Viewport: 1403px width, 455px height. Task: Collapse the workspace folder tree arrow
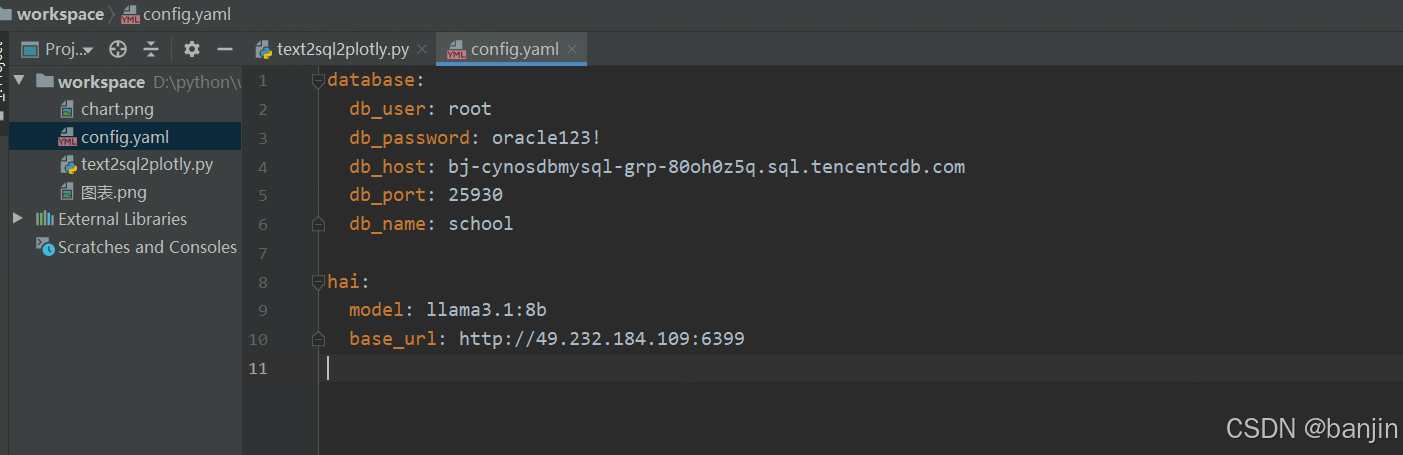[x=19, y=81]
